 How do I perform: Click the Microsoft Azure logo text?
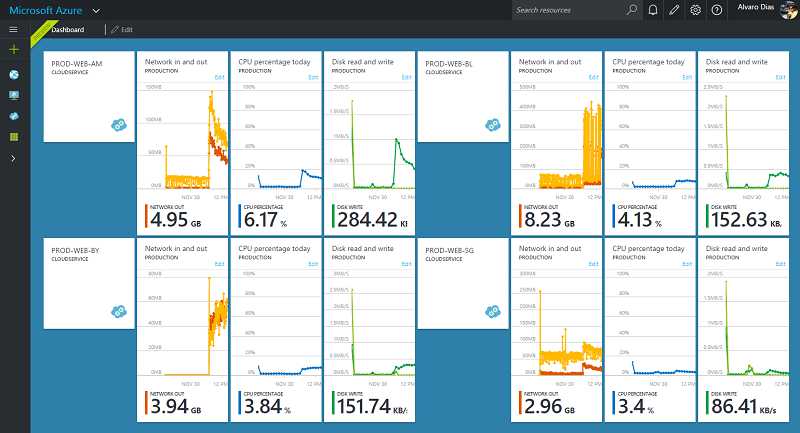45,10
